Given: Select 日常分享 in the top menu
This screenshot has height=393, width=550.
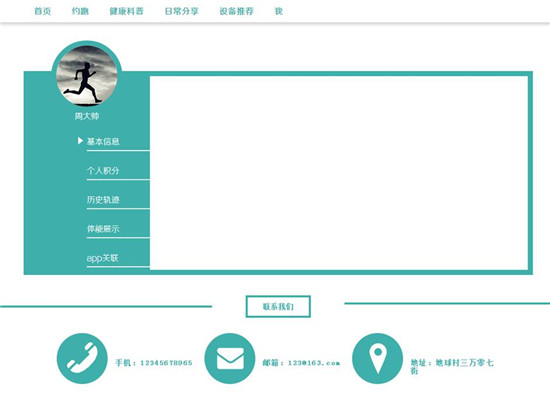Looking at the screenshot, I should click(182, 11).
